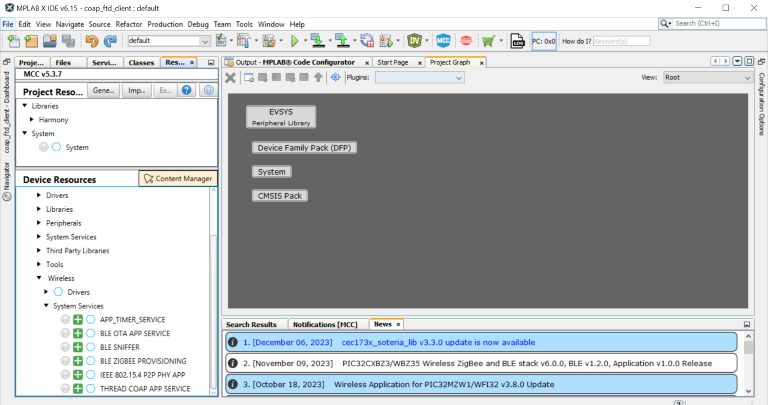The height and width of the screenshot is (405, 768).
Task: Click the Debug Project icon
Action: [x=386, y=41]
